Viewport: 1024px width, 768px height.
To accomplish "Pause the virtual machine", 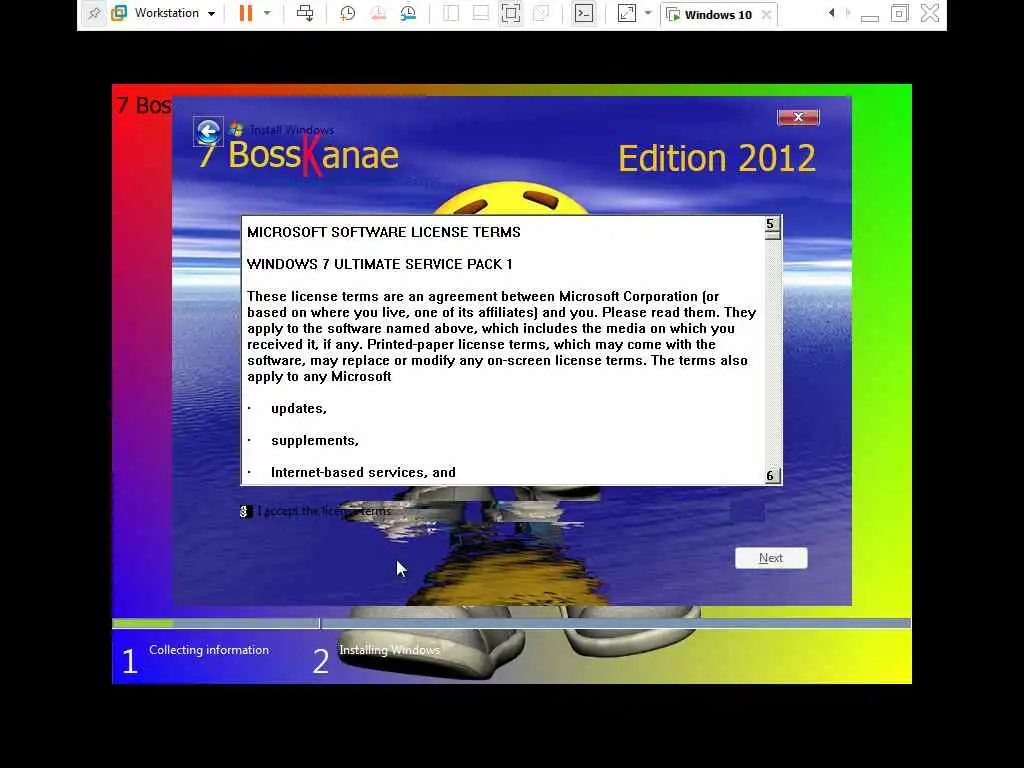I will pos(246,13).
